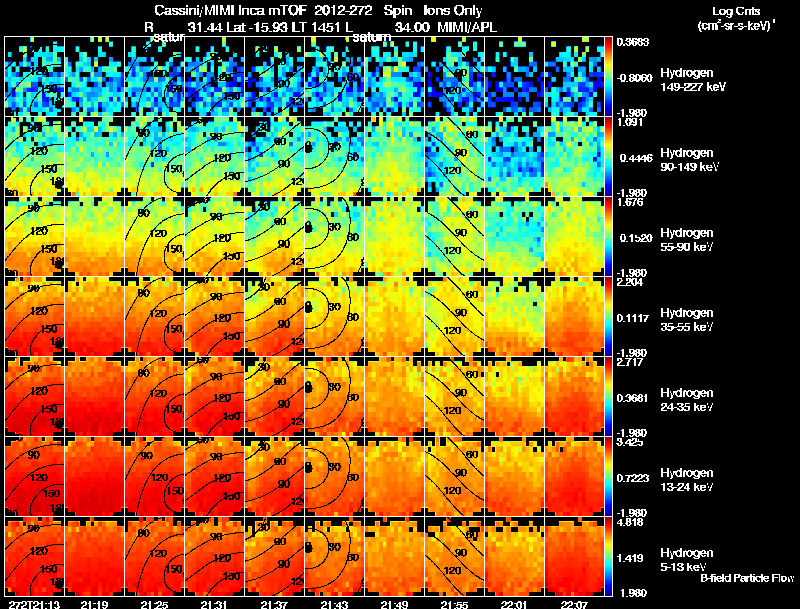This screenshot has height=609, width=800.
Task: Select the Hydrogen 13-24 keV row label
Action: pyautogui.click(x=687, y=480)
